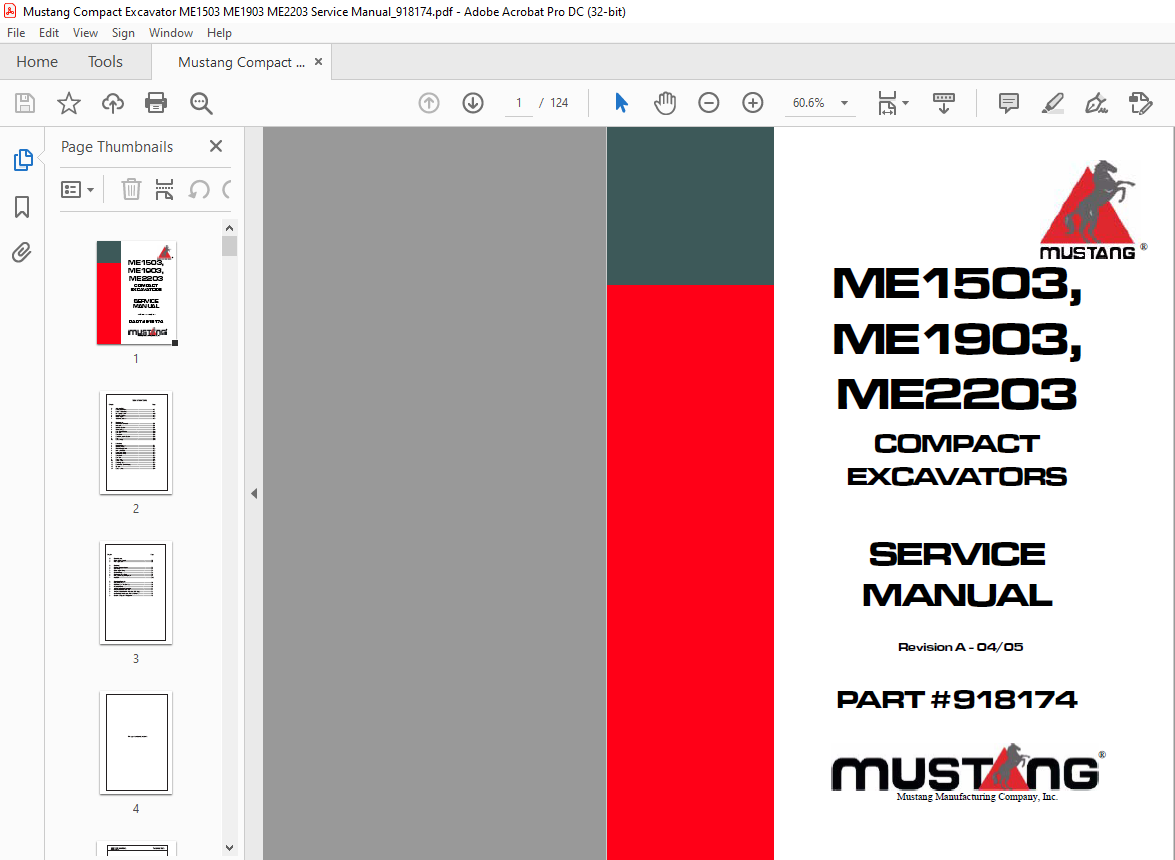The image size is (1175, 860).
Task: Open fit page options dropdown arrow
Action: click(905, 103)
